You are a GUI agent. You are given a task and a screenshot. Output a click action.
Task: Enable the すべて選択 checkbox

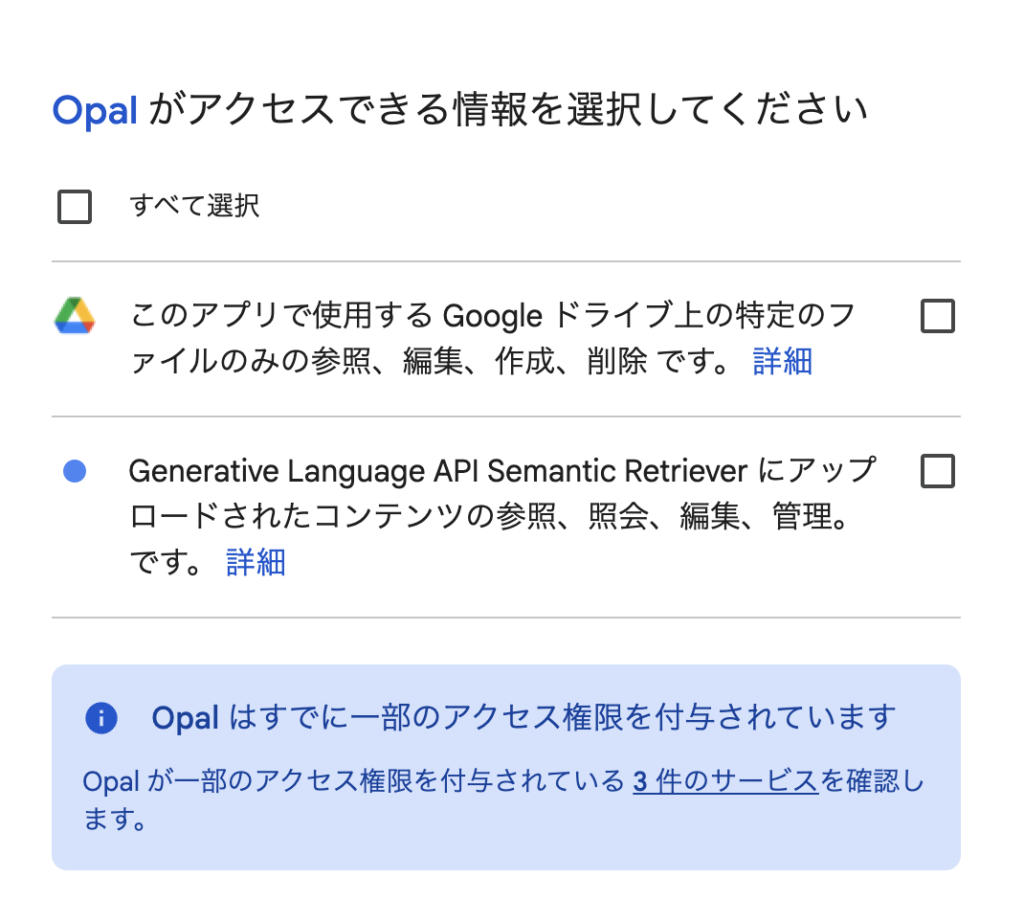click(x=74, y=207)
